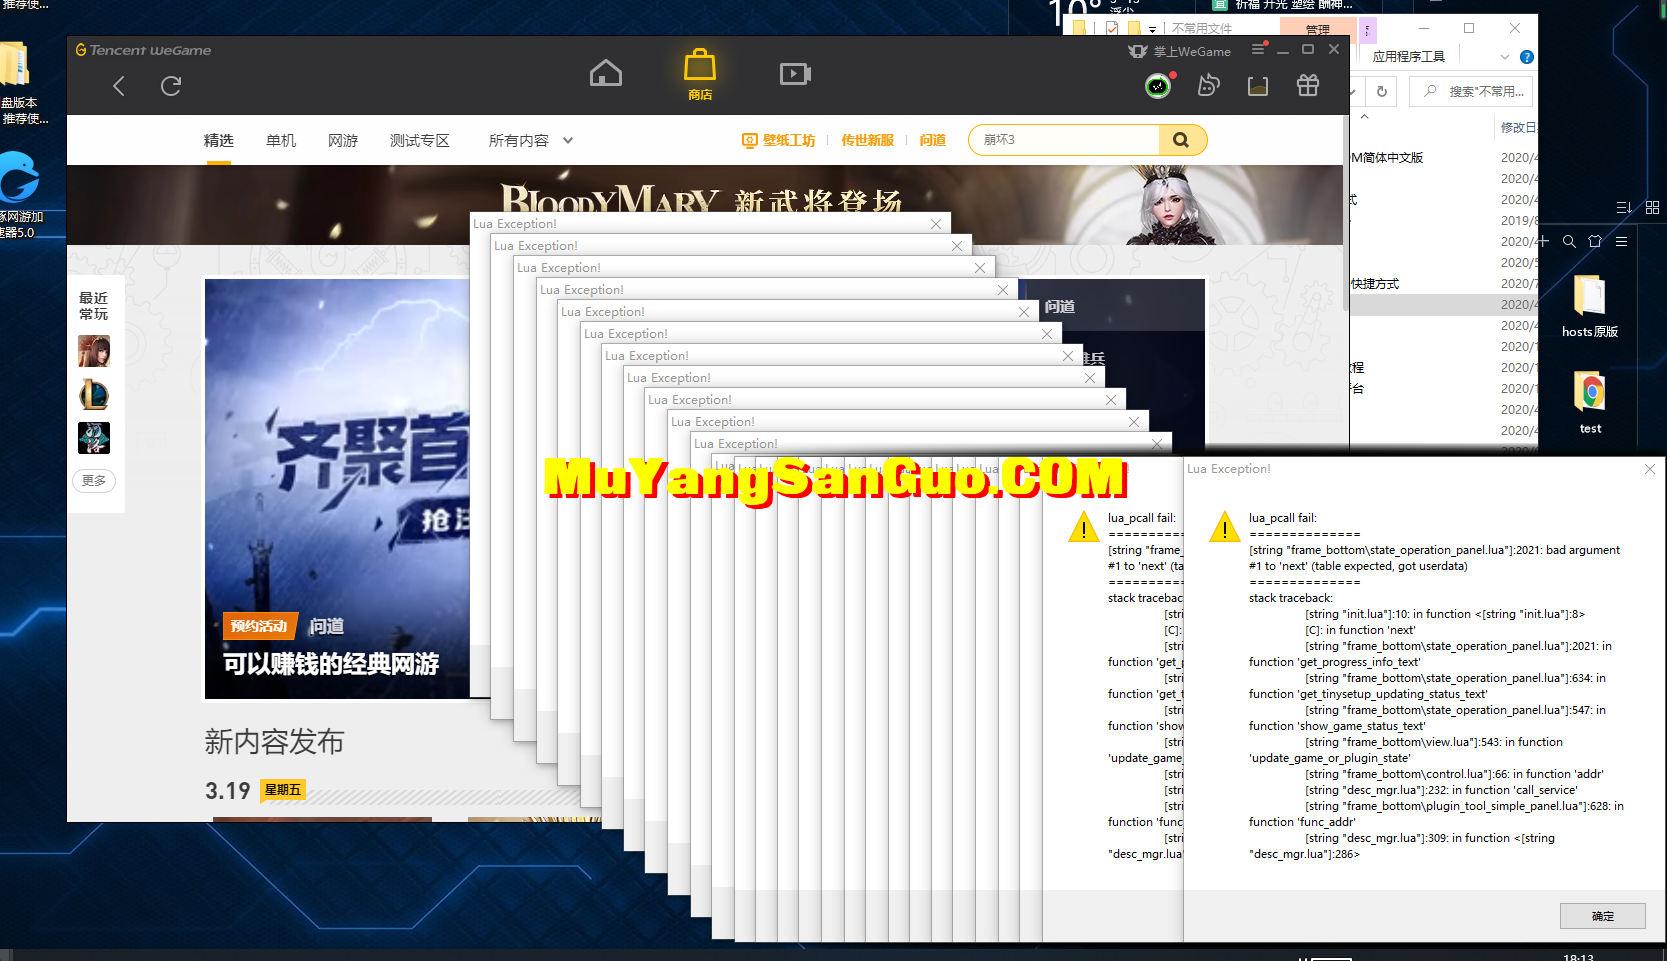Click the refresh icon in the Explorer window
This screenshot has height=961, width=1667.
click(x=1382, y=91)
